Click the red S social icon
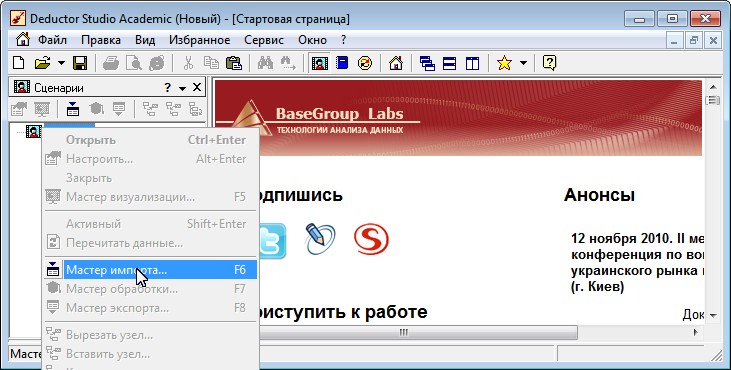 [371, 239]
